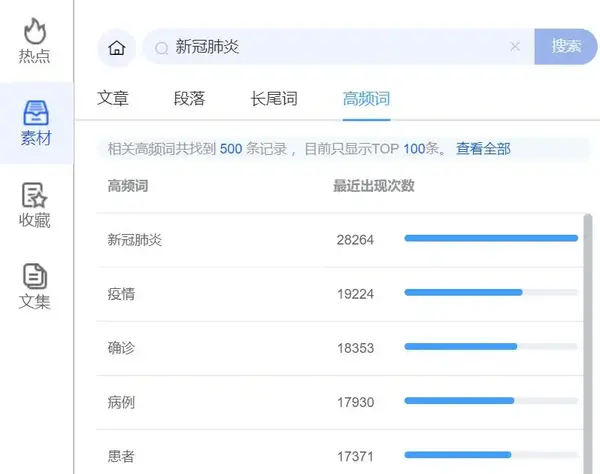
Task: Open the 查看全部 link
Action: [483, 149]
